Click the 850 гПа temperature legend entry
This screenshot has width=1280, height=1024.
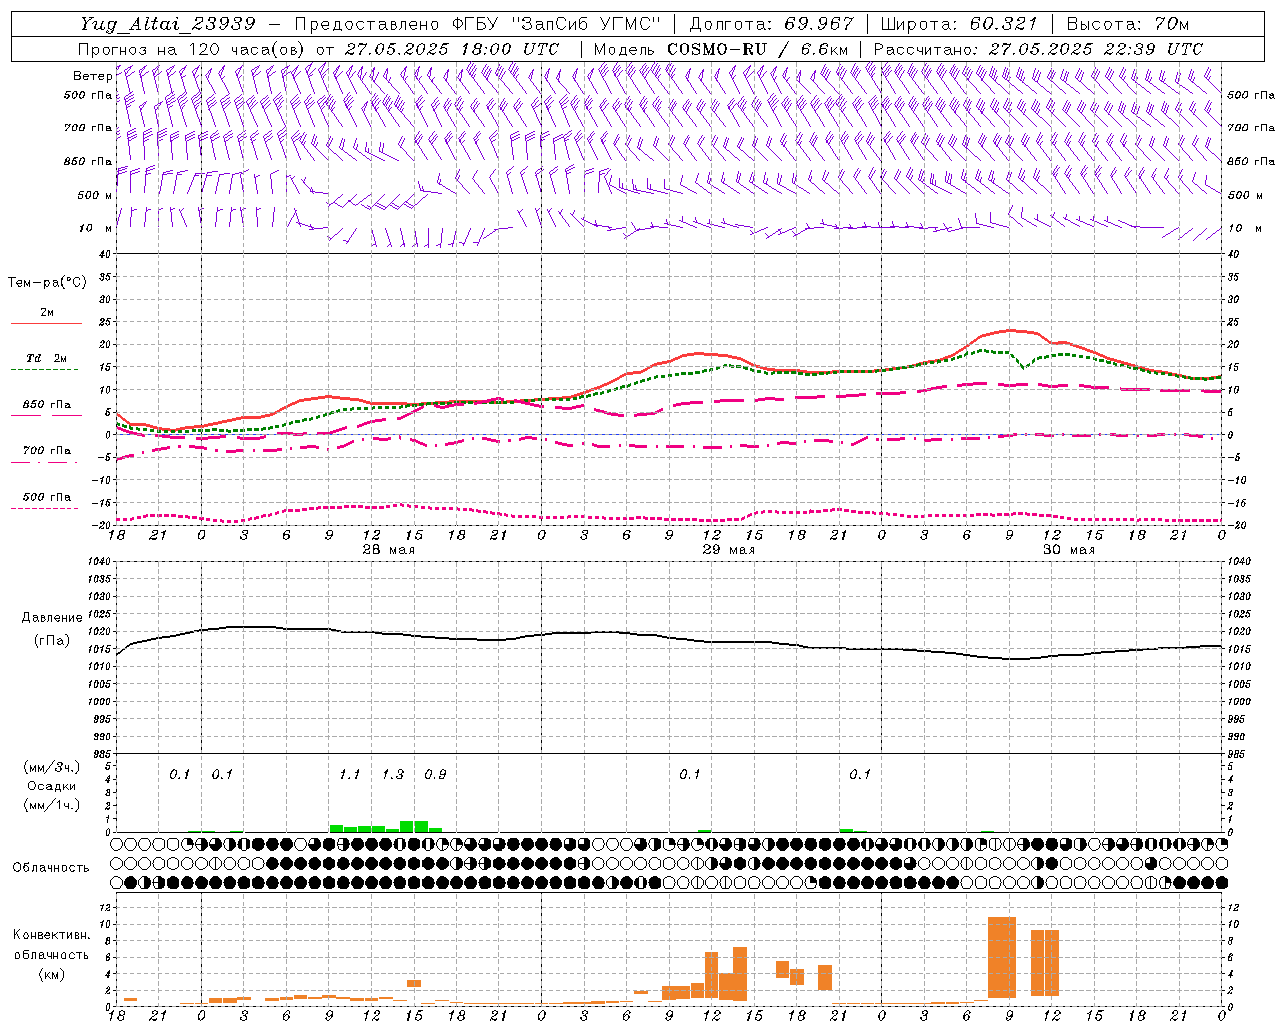pyautogui.click(x=47, y=405)
